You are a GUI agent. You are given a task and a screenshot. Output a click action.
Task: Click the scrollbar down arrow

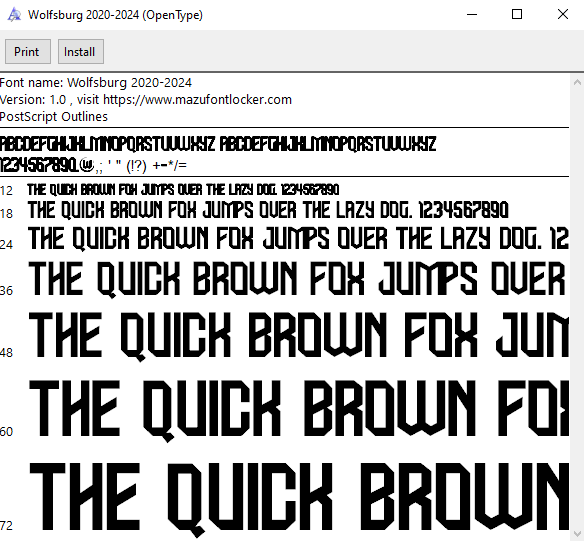pos(577,533)
